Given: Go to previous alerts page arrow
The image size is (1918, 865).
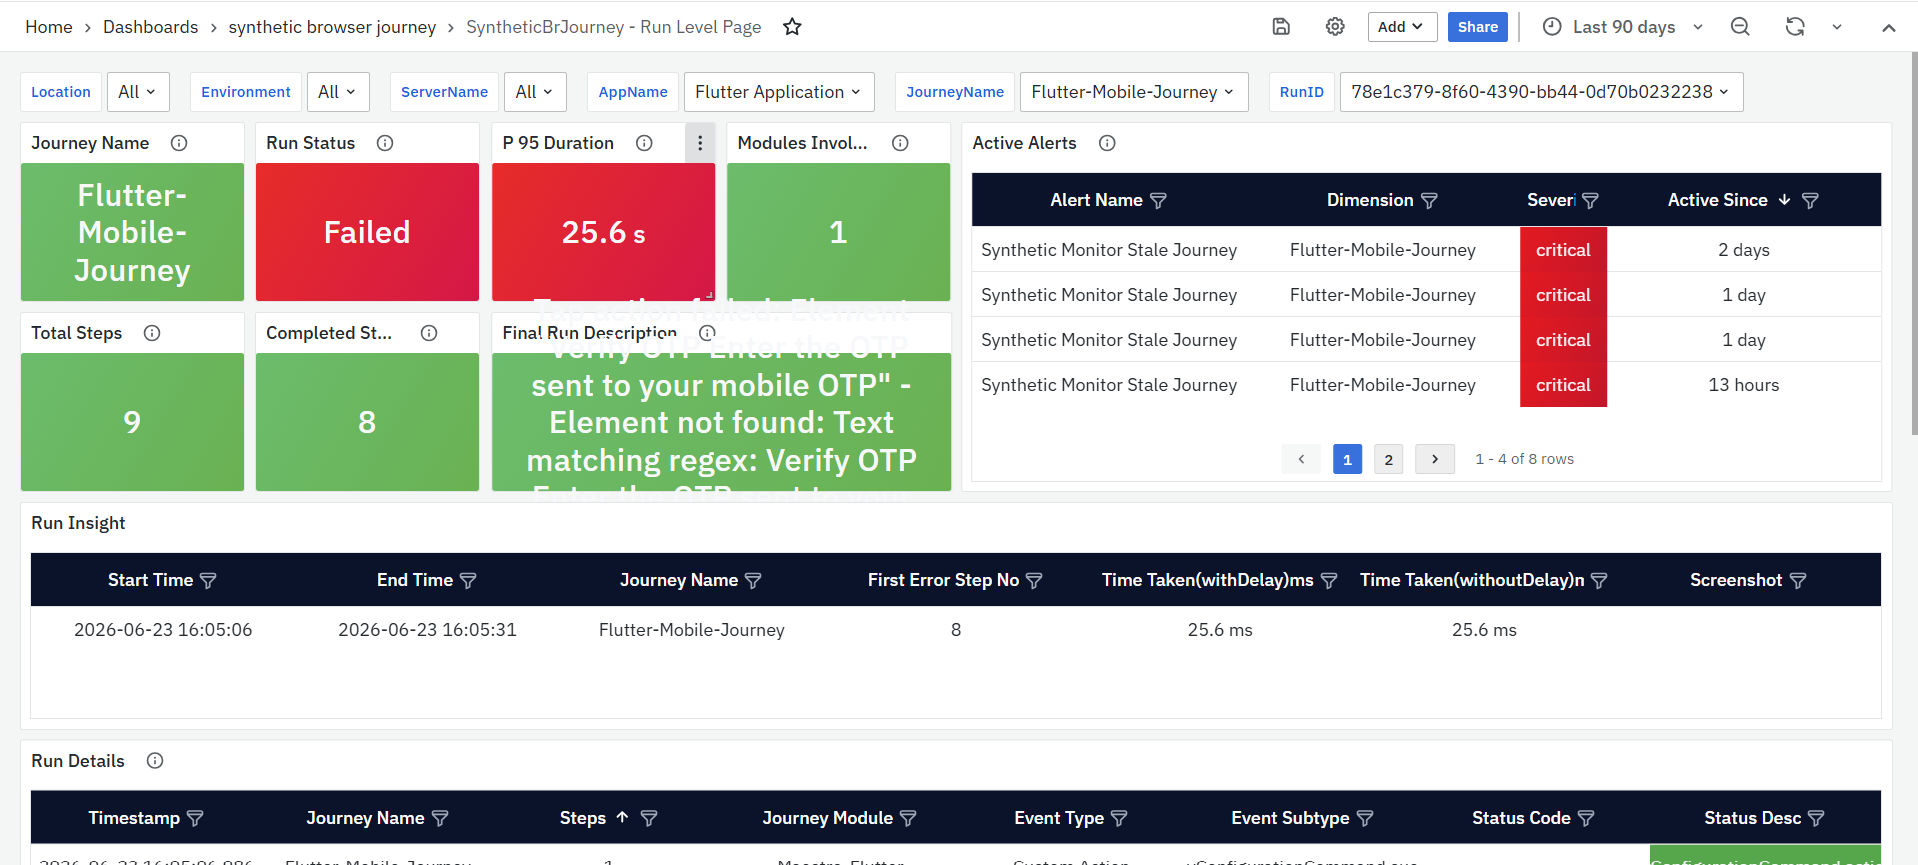Looking at the screenshot, I should [1301, 459].
